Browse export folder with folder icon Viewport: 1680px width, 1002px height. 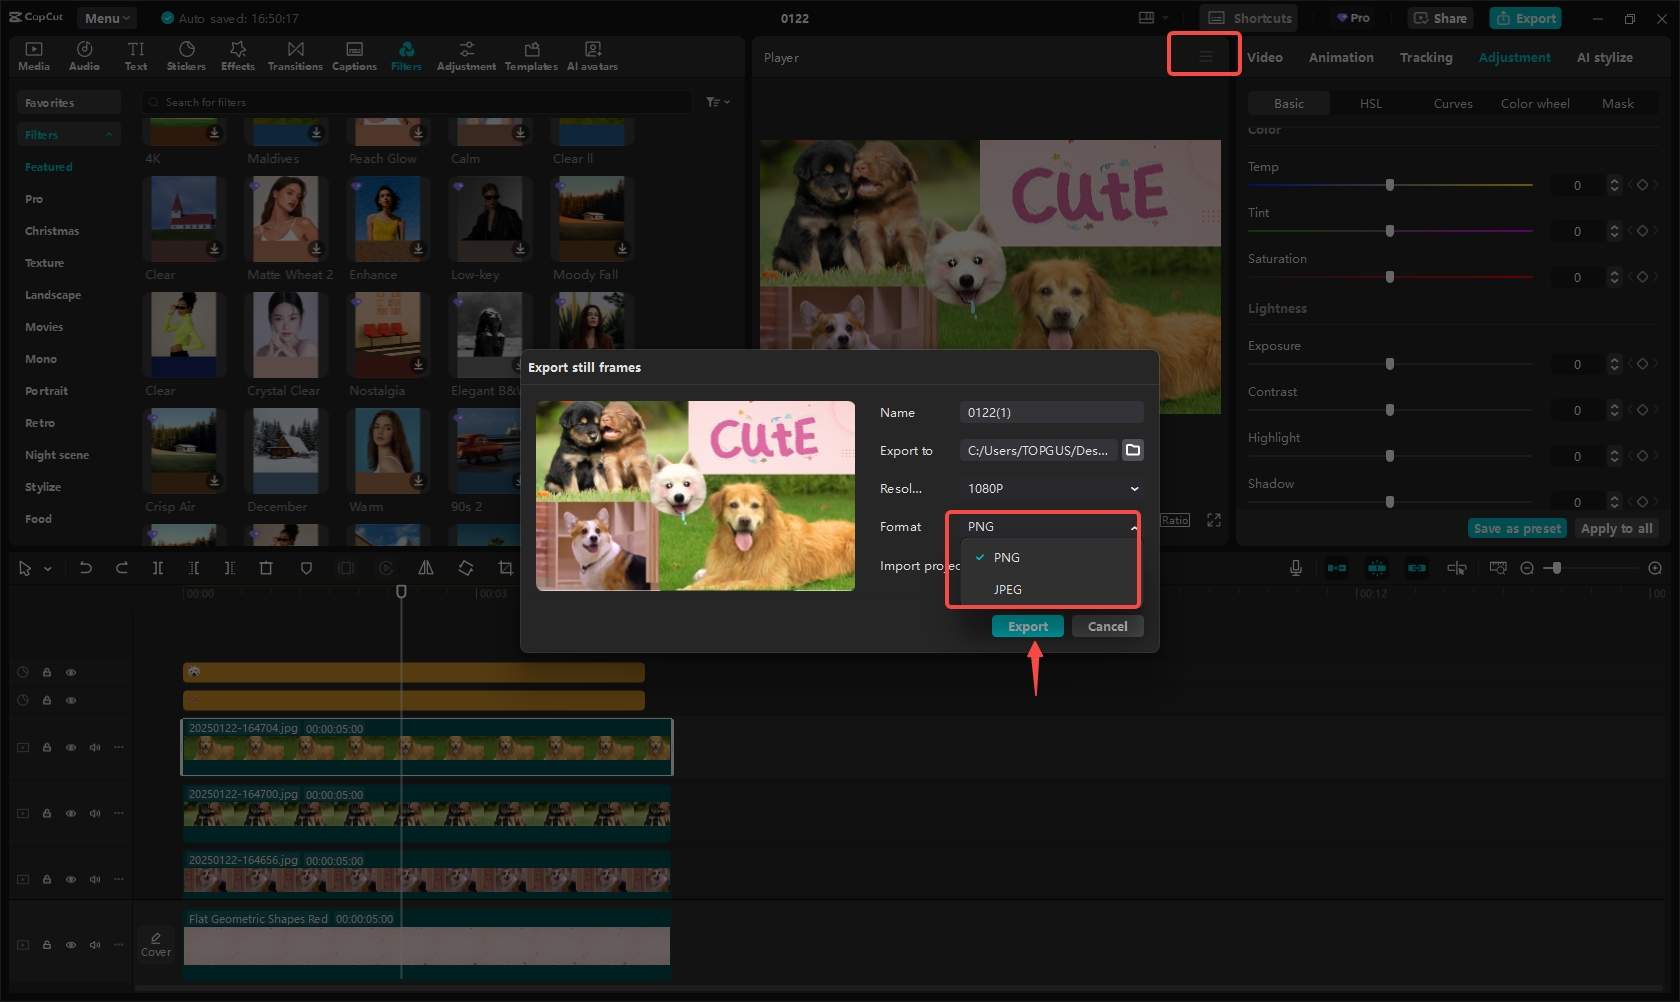coord(1133,450)
